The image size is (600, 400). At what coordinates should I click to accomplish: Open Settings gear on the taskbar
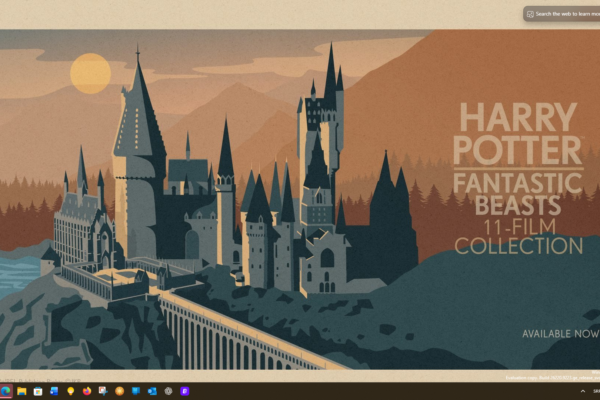[168, 391]
